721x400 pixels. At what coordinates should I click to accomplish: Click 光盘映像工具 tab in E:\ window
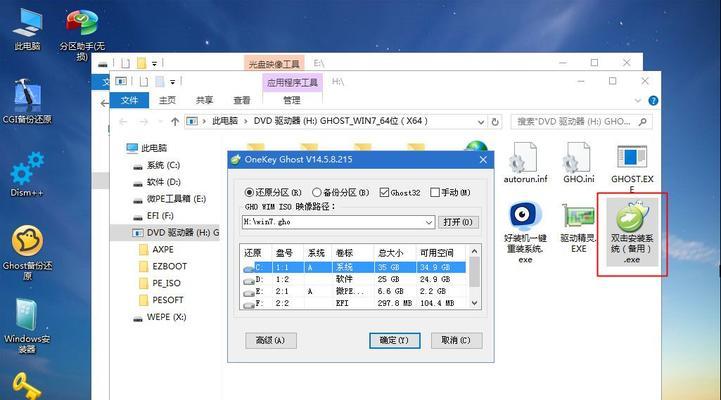tap(274, 63)
